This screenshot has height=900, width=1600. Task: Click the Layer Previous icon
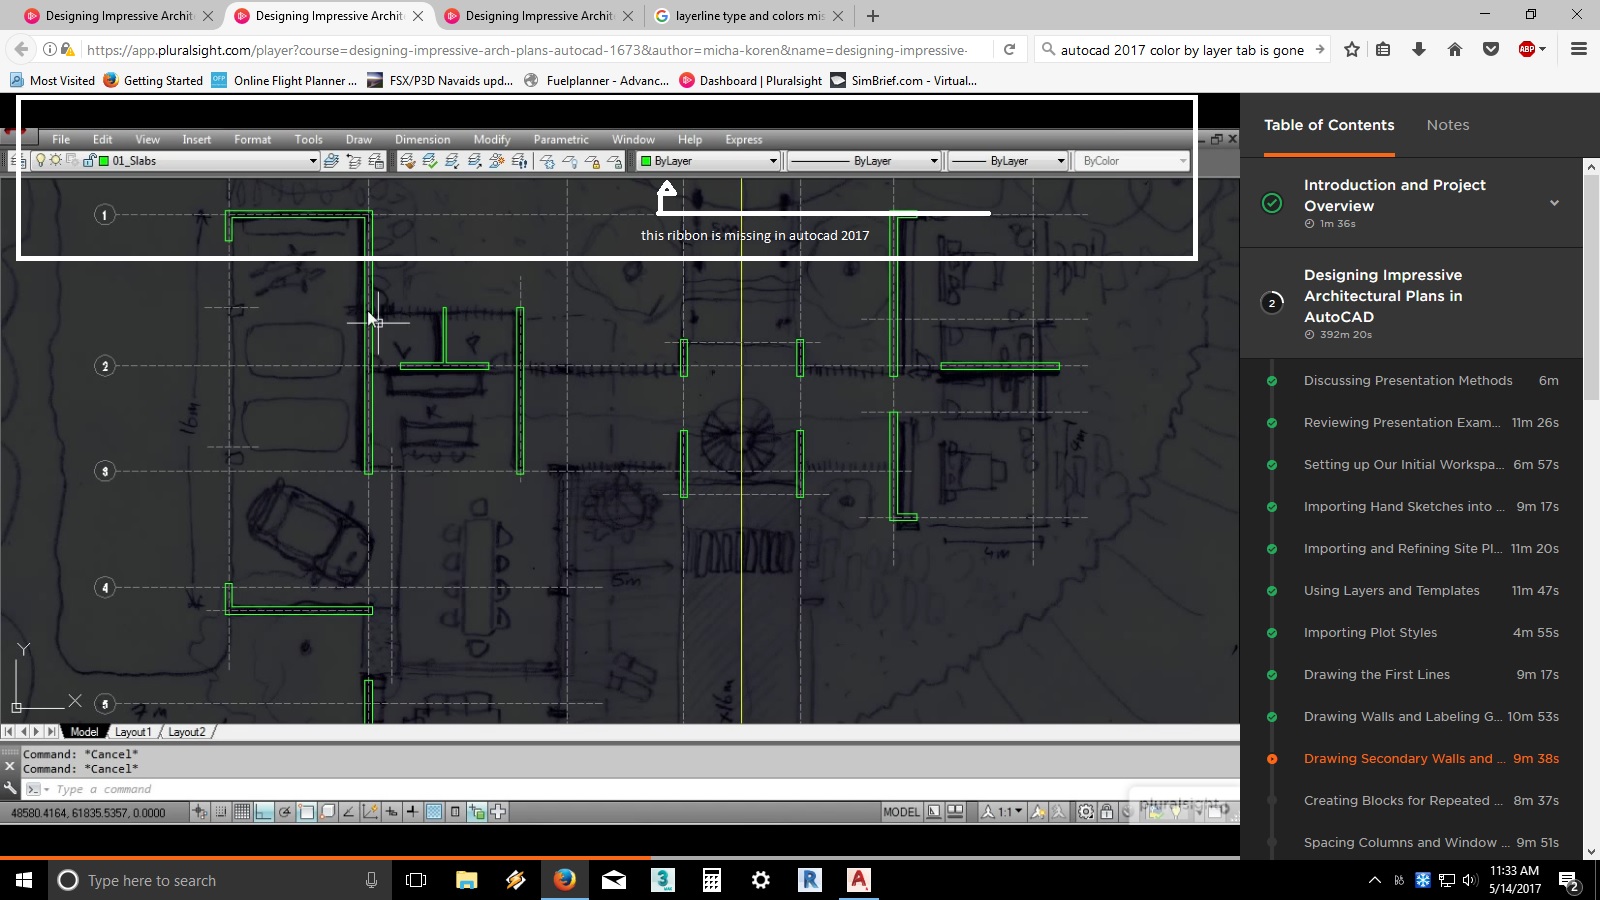coord(354,160)
